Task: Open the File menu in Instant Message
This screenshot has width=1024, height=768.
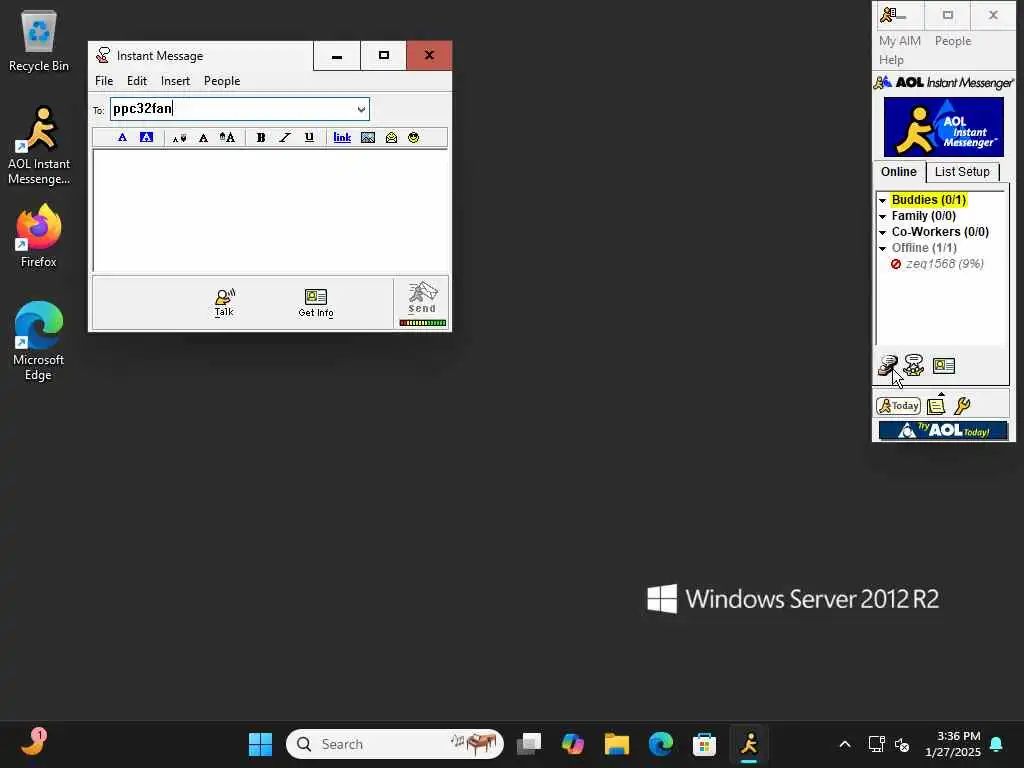Action: [x=104, y=81]
